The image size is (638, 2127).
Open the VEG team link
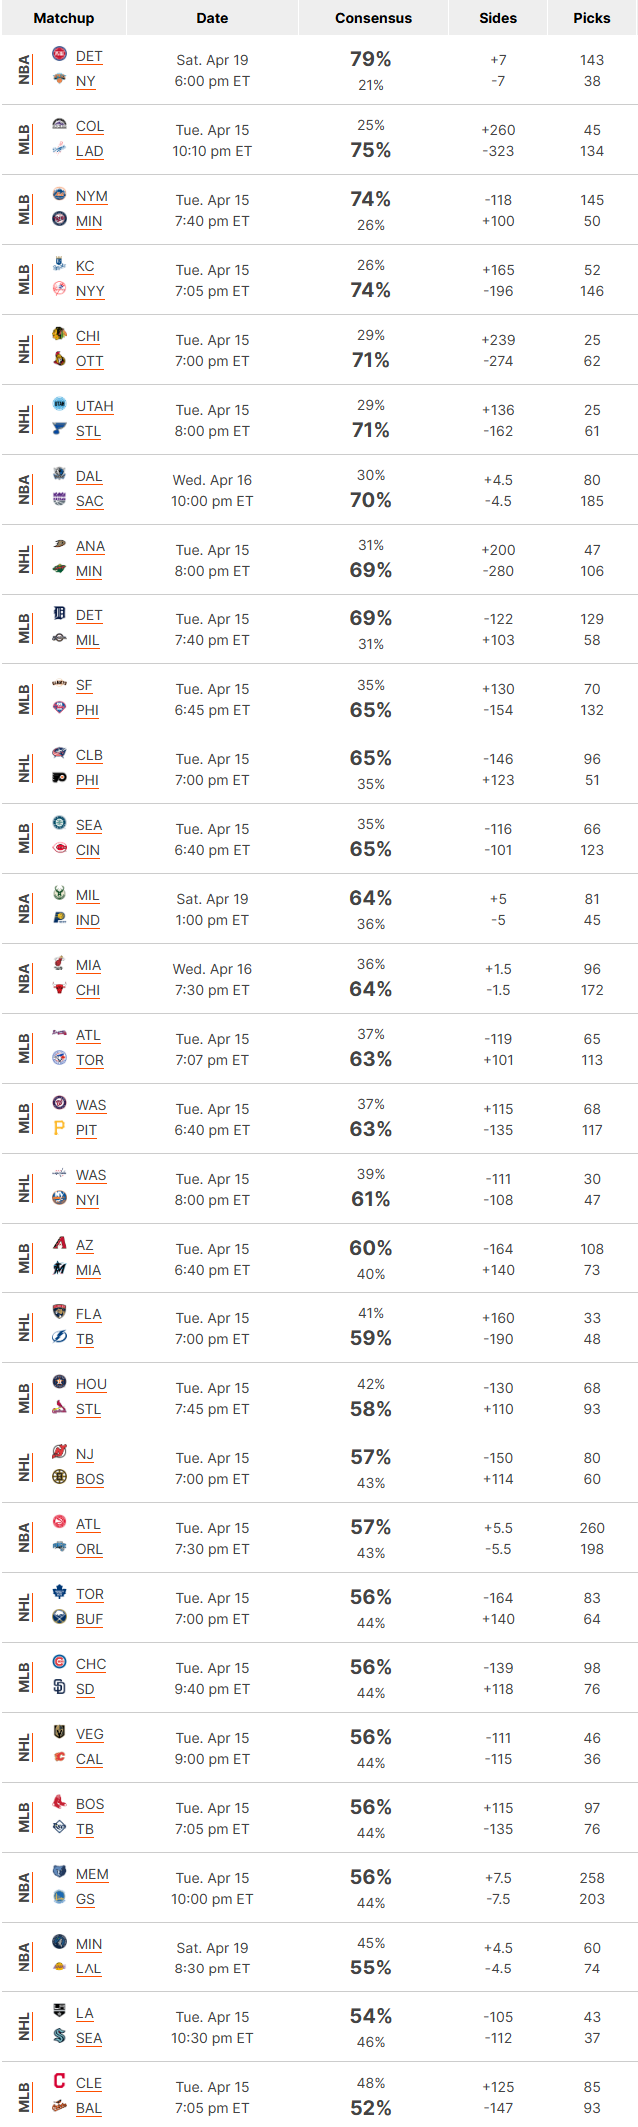[x=89, y=1734]
